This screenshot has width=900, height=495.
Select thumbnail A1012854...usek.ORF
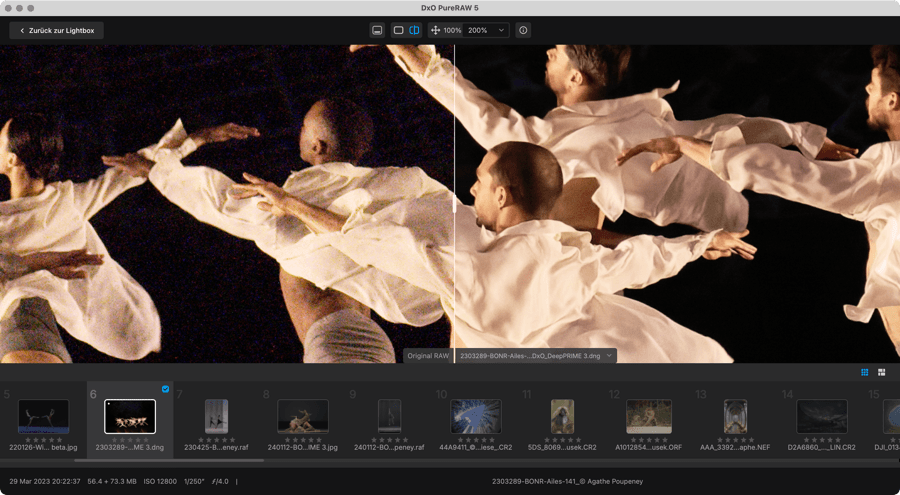[x=649, y=416]
